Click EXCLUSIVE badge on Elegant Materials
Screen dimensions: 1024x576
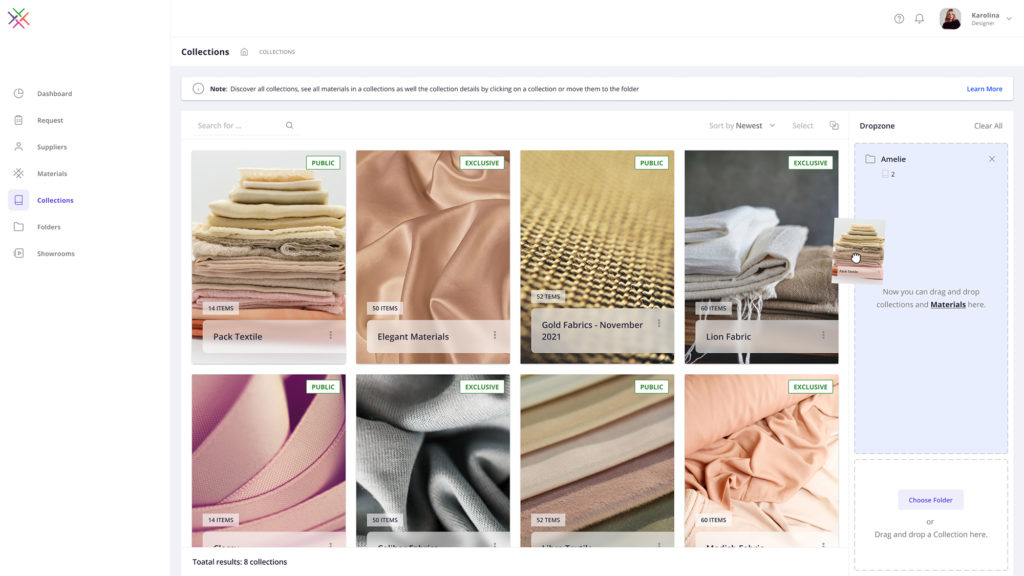[x=482, y=163]
